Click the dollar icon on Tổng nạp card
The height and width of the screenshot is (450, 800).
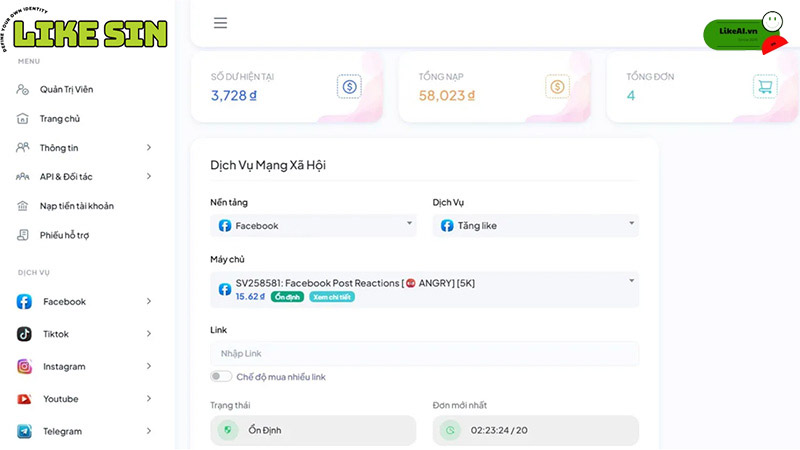tap(557, 86)
